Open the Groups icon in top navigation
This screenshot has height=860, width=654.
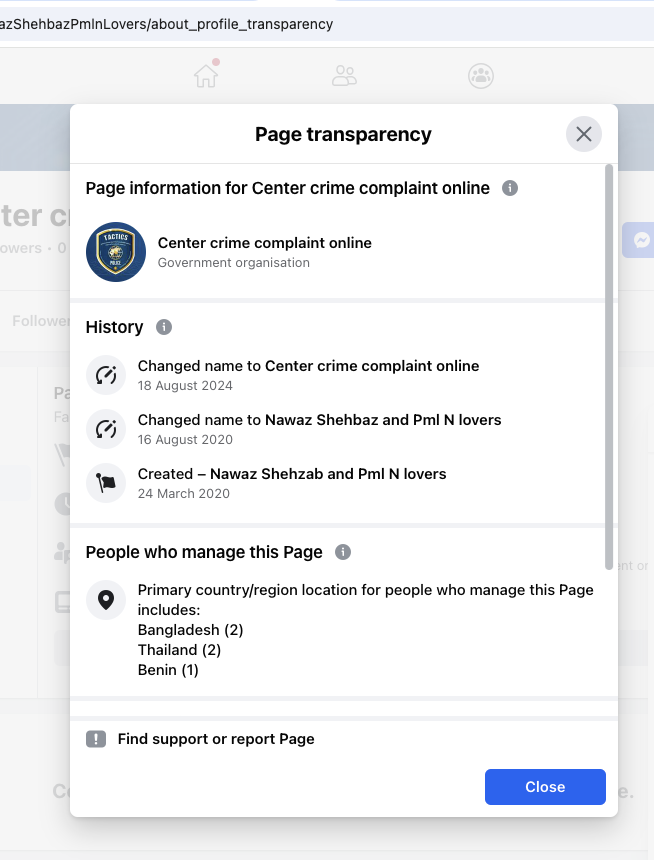tap(481, 76)
